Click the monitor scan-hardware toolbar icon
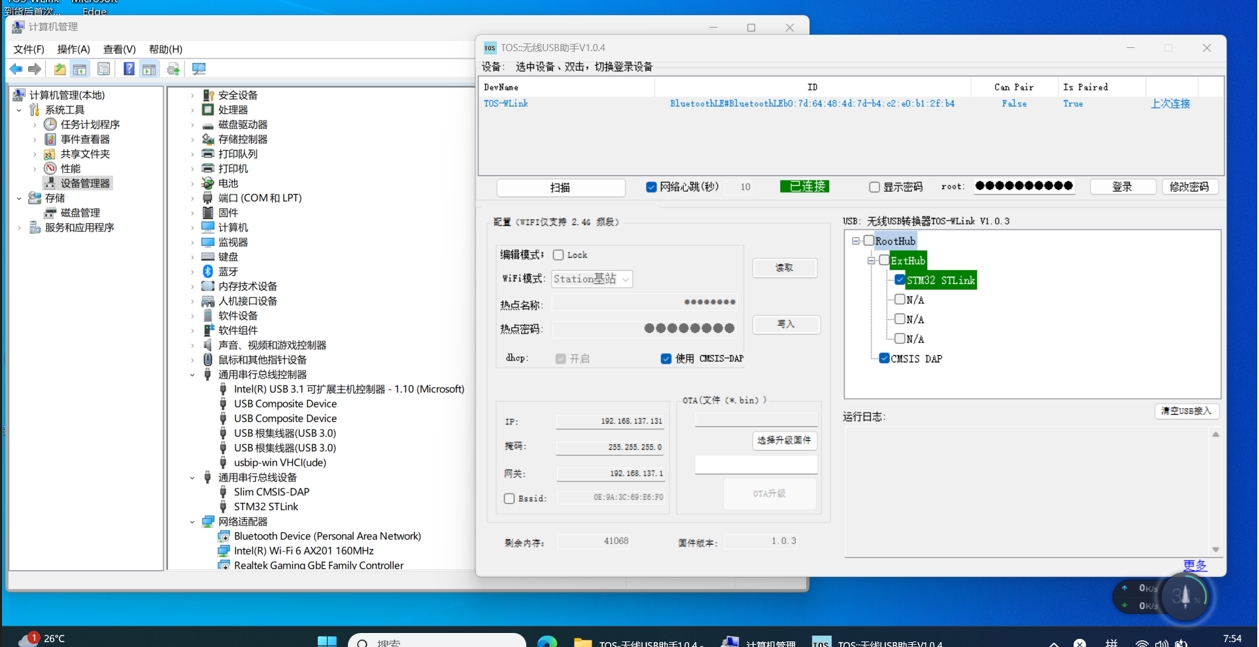Screen dimensions: 1259x647 [x=199, y=69]
